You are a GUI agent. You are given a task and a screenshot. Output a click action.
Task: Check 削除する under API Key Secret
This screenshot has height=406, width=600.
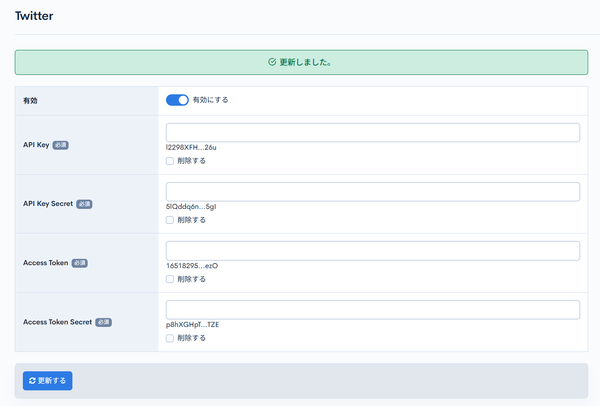170,220
